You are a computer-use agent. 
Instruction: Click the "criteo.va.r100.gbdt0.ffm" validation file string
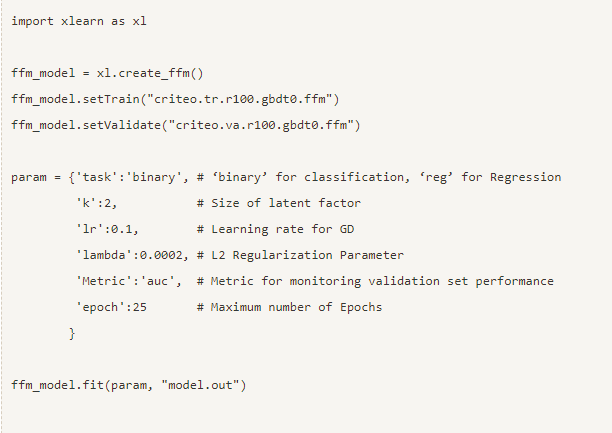267,125
